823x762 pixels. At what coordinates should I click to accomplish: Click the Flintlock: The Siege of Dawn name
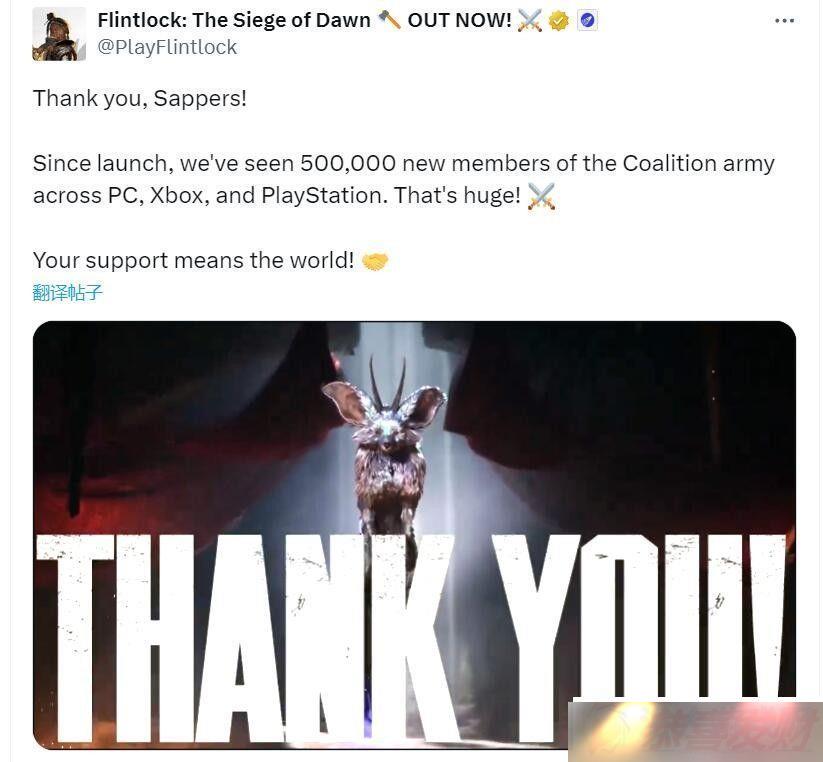point(234,20)
